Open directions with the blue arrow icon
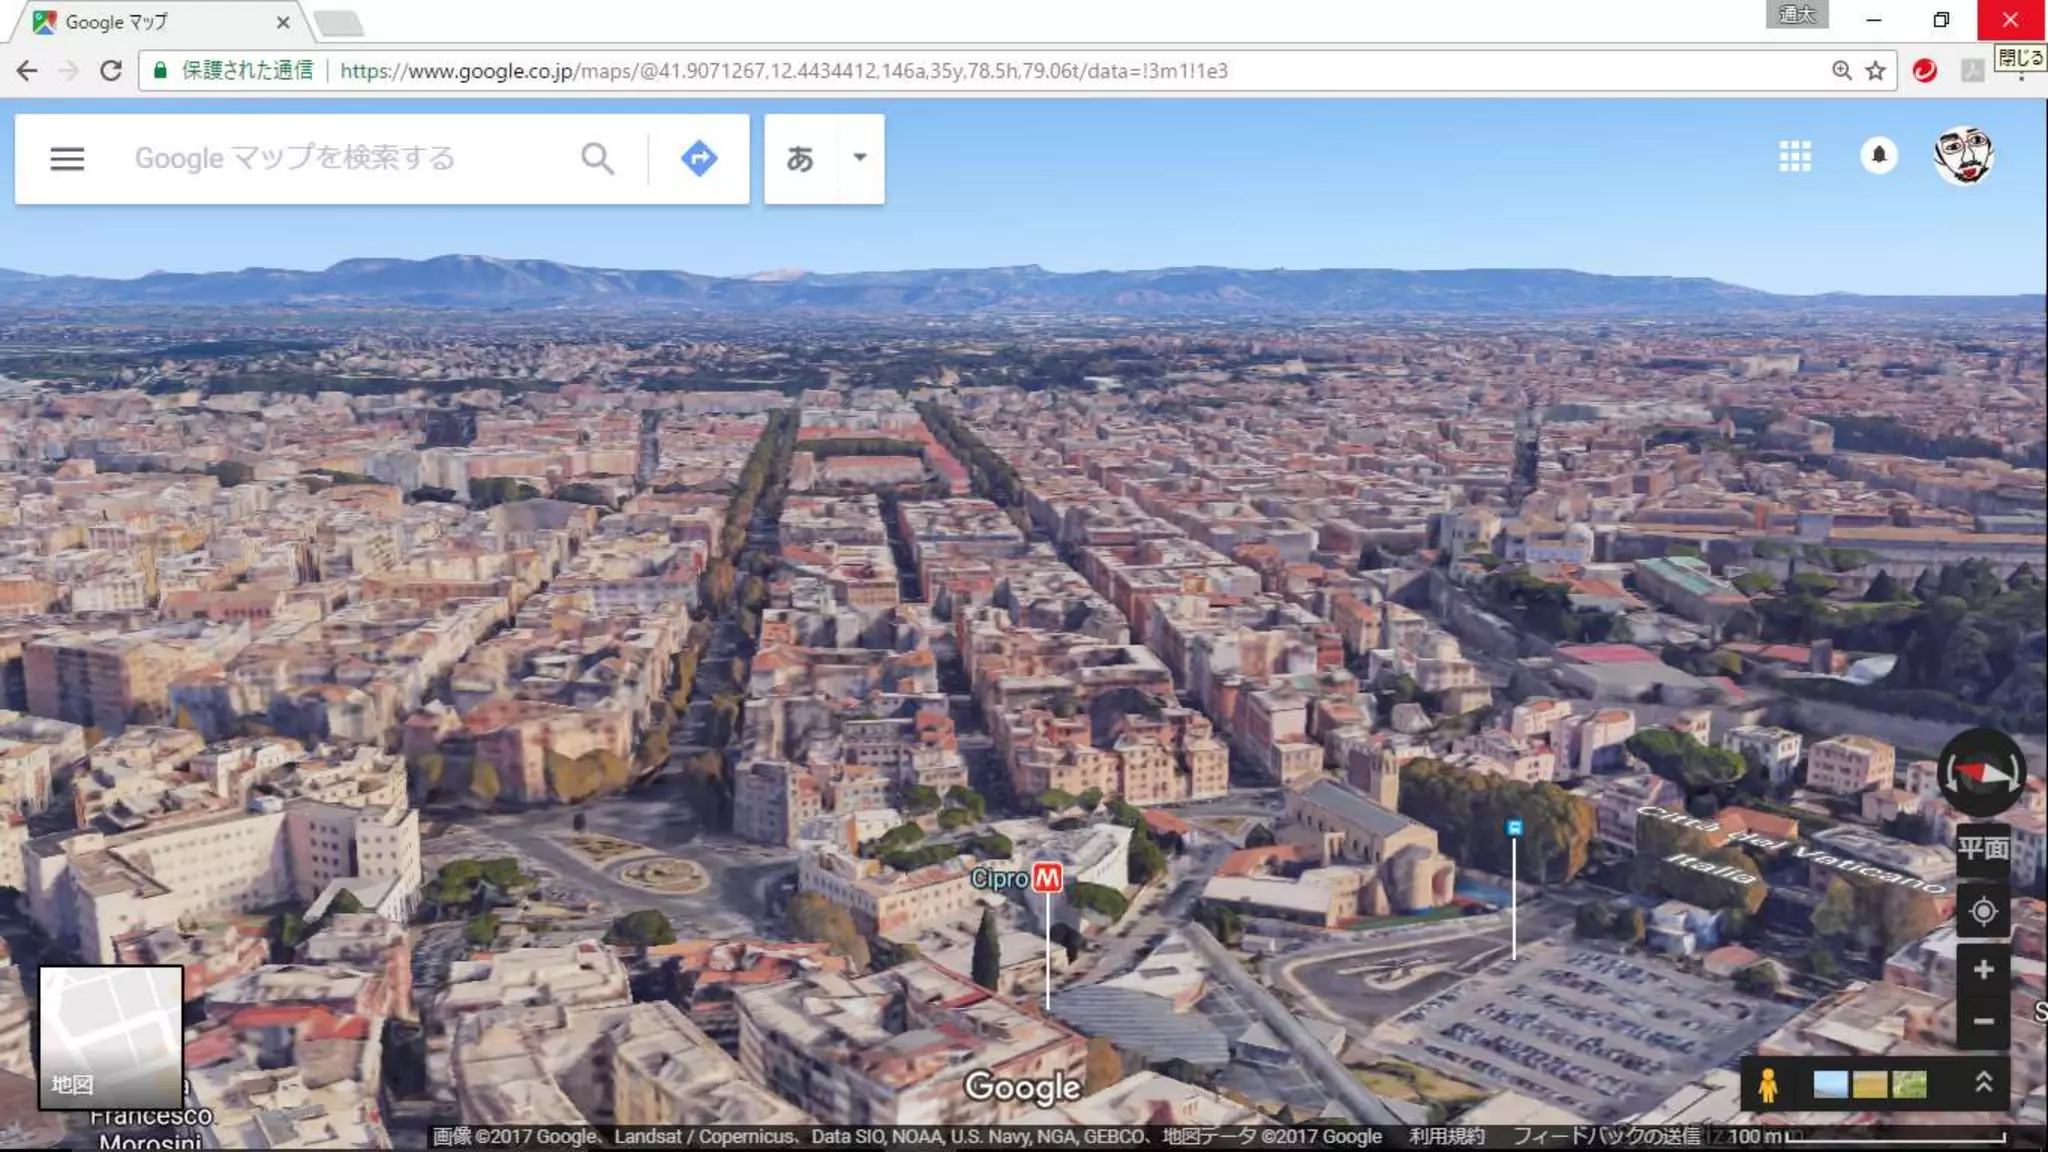This screenshot has width=2048, height=1152. click(699, 158)
